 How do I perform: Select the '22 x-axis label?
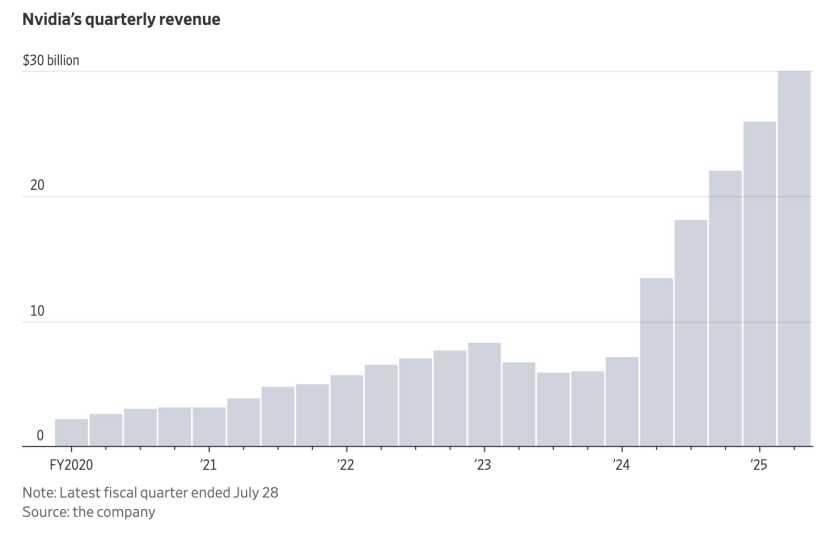346,465
